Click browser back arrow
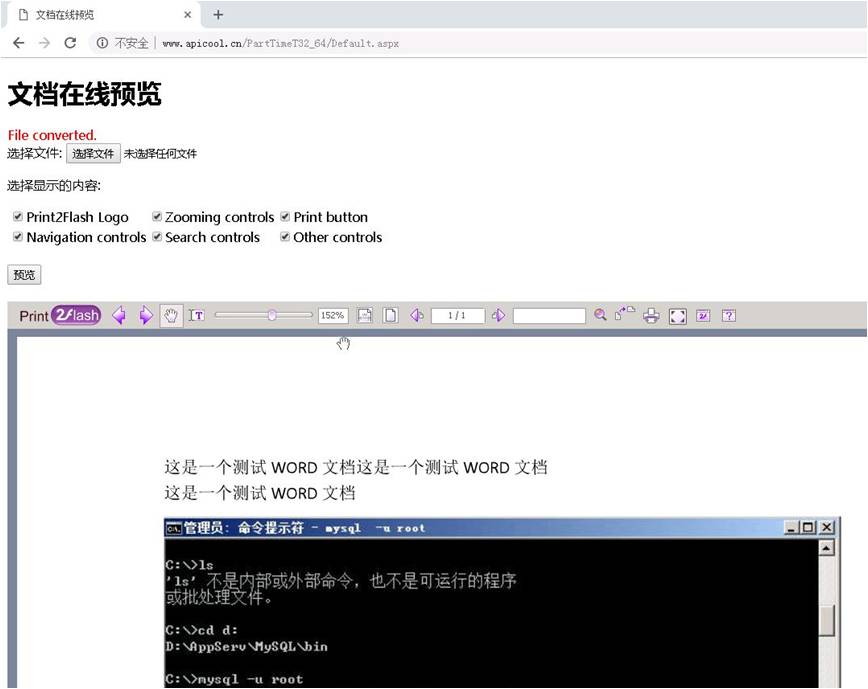 (18, 43)
